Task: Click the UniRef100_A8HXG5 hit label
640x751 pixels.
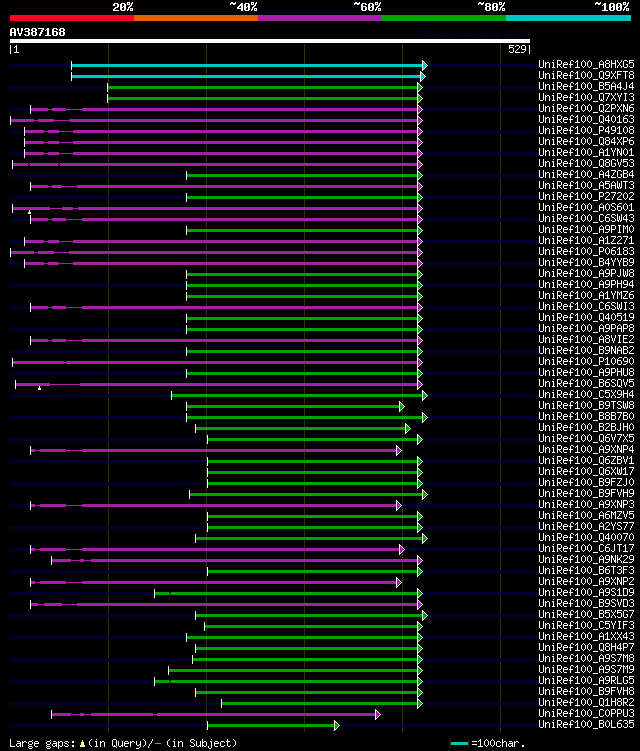Action: tap(586, 64)
